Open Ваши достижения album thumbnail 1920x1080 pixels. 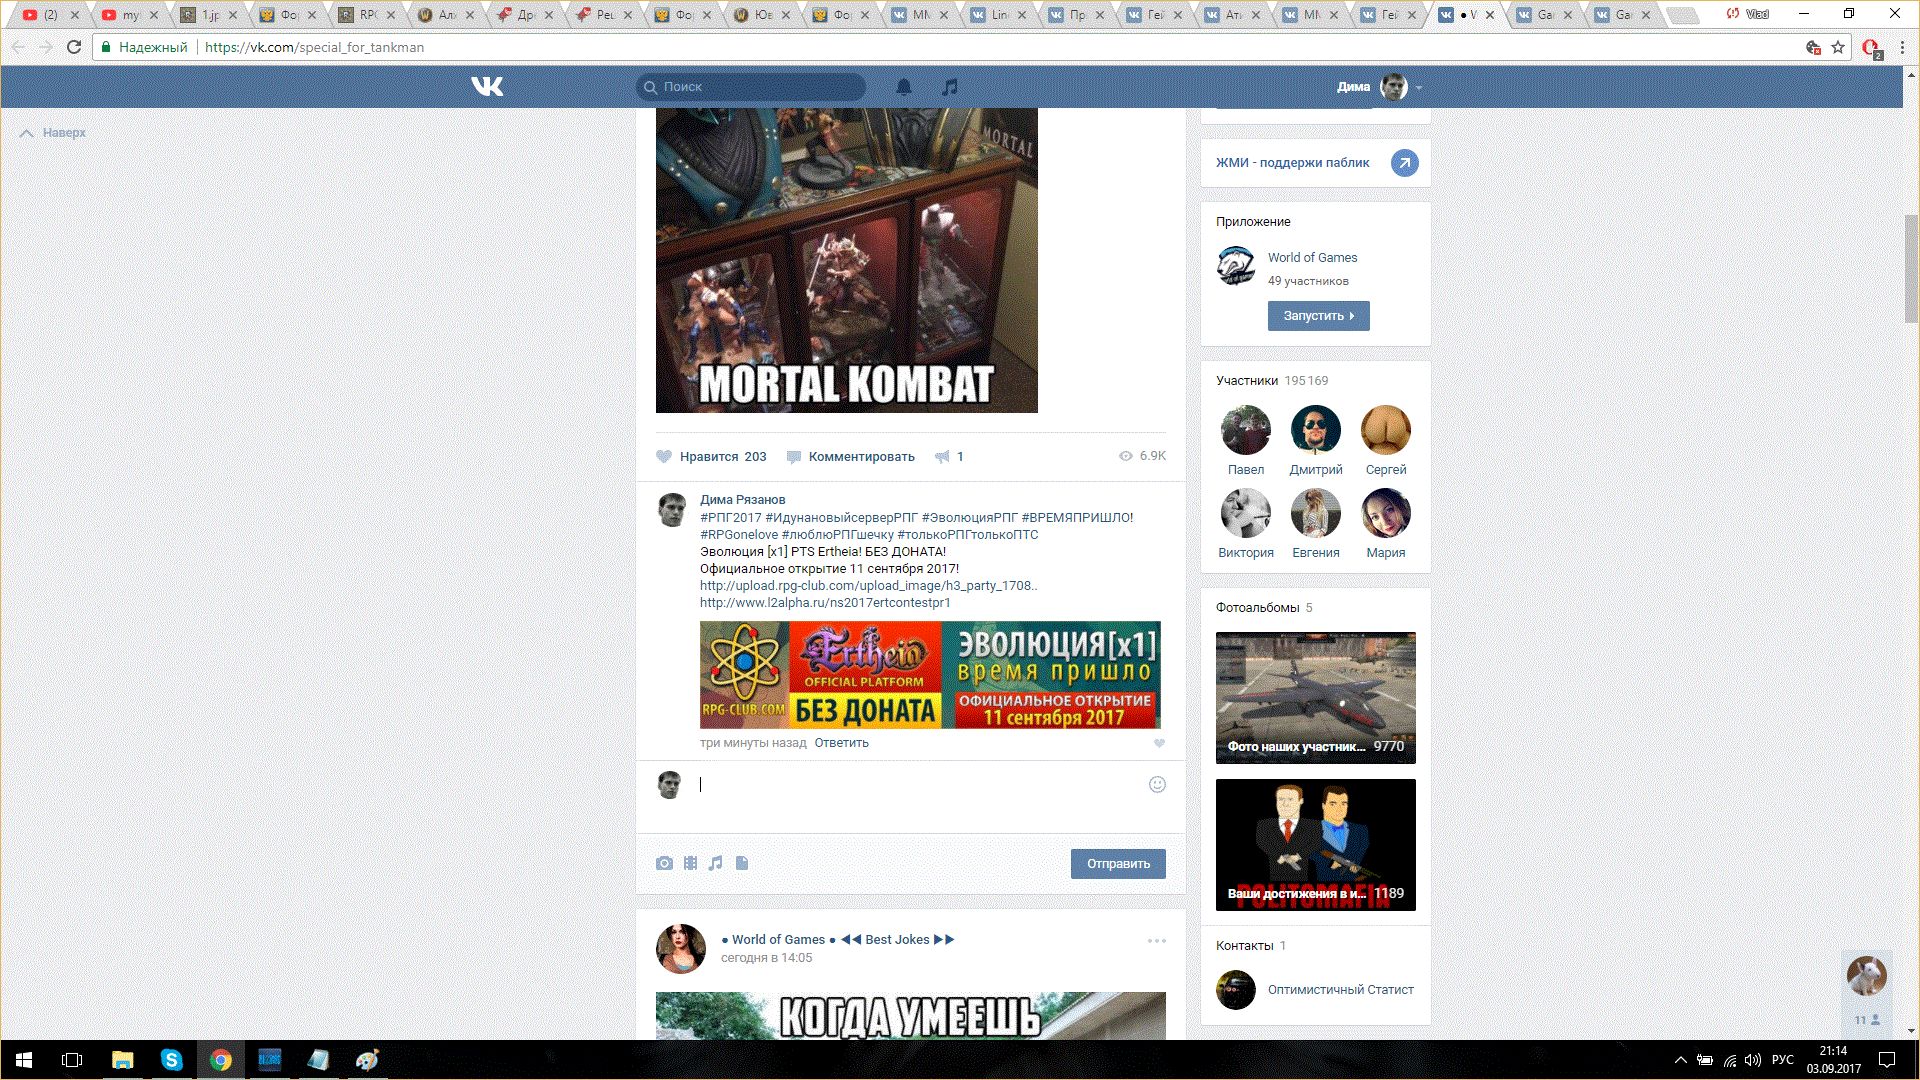point(1315,845)
